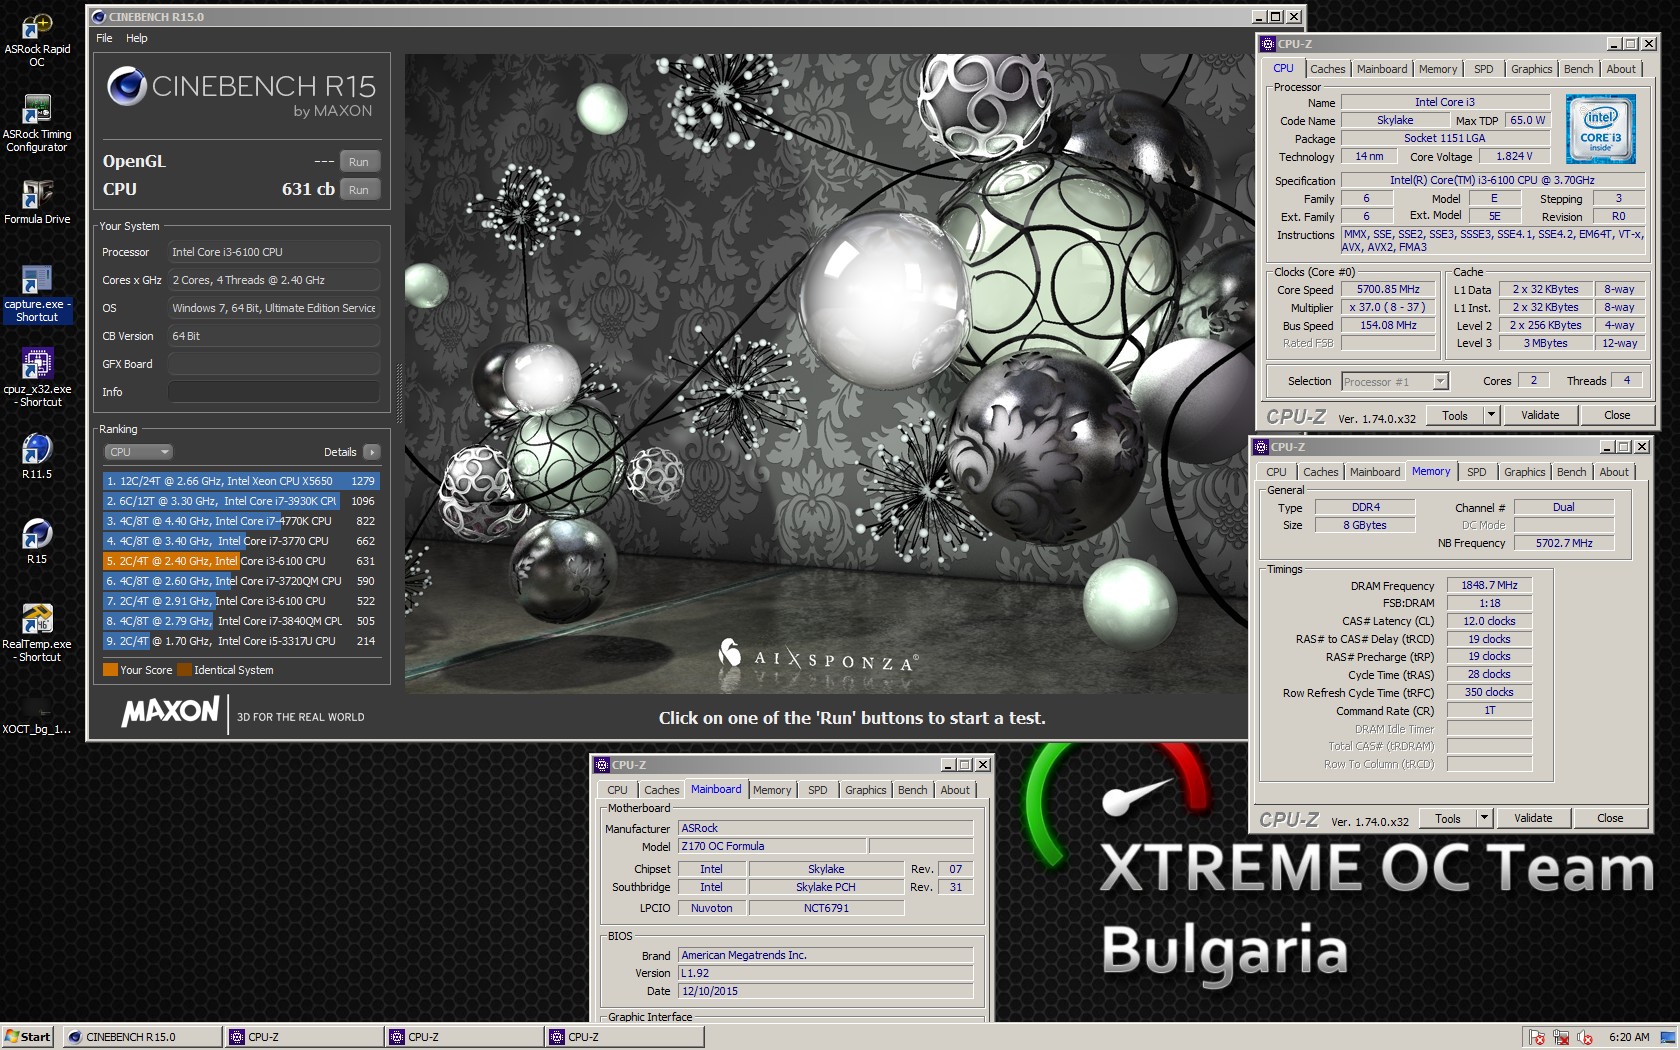Screen dimensions: 1680x1050
Task: Open the Ranking CPU dropdown
Action: click(139, 452)
